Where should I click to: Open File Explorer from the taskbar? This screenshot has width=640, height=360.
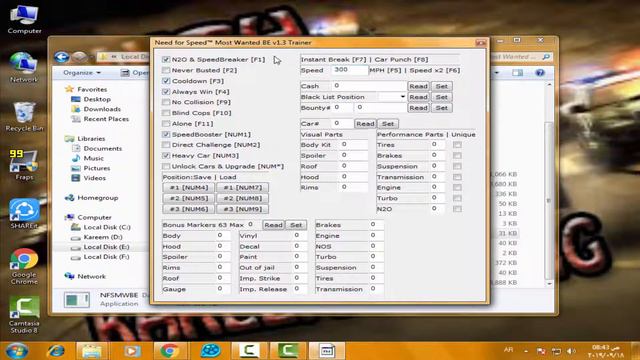tap(91, 351)
